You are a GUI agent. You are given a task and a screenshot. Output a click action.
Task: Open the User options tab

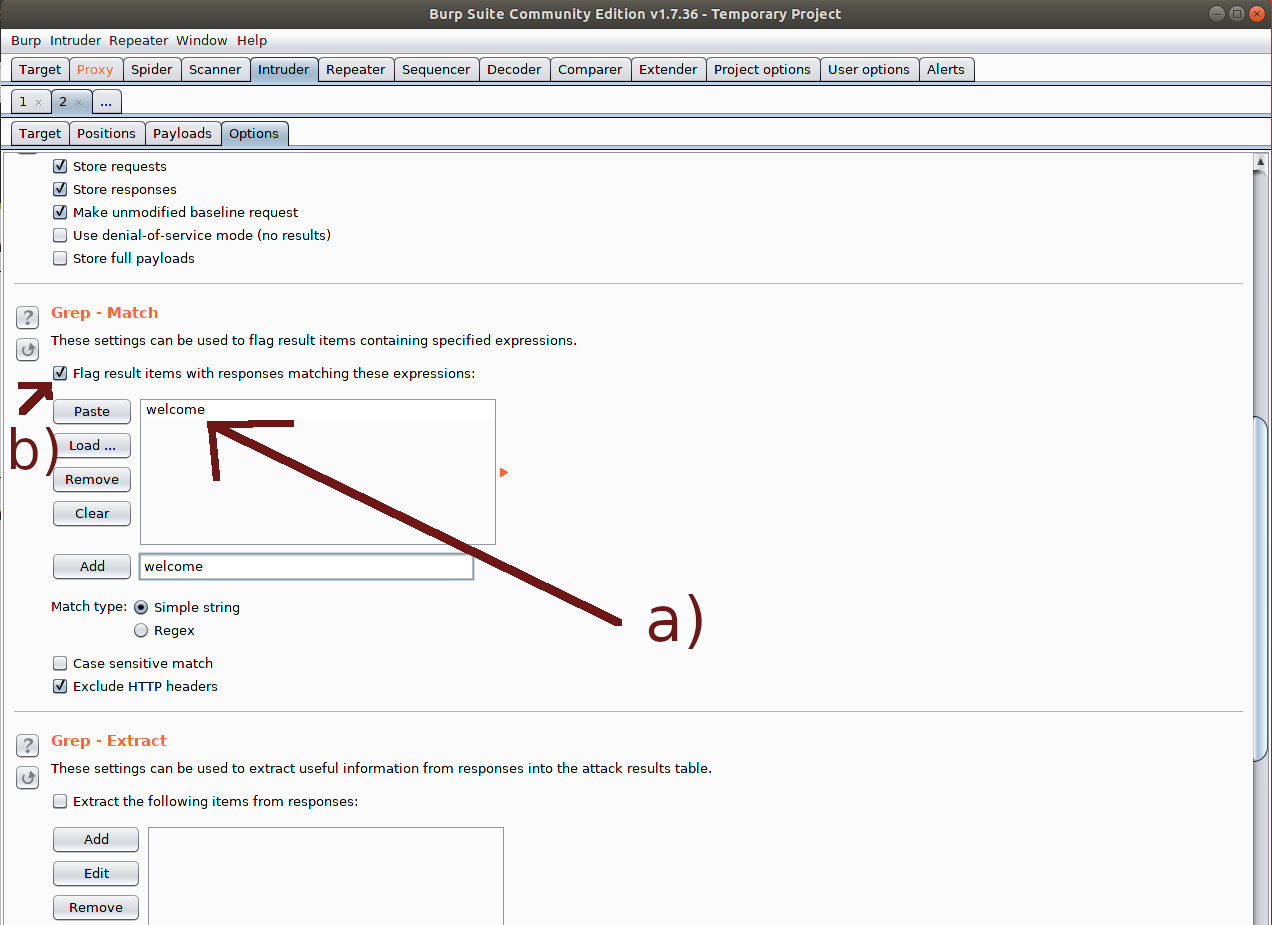869,69
